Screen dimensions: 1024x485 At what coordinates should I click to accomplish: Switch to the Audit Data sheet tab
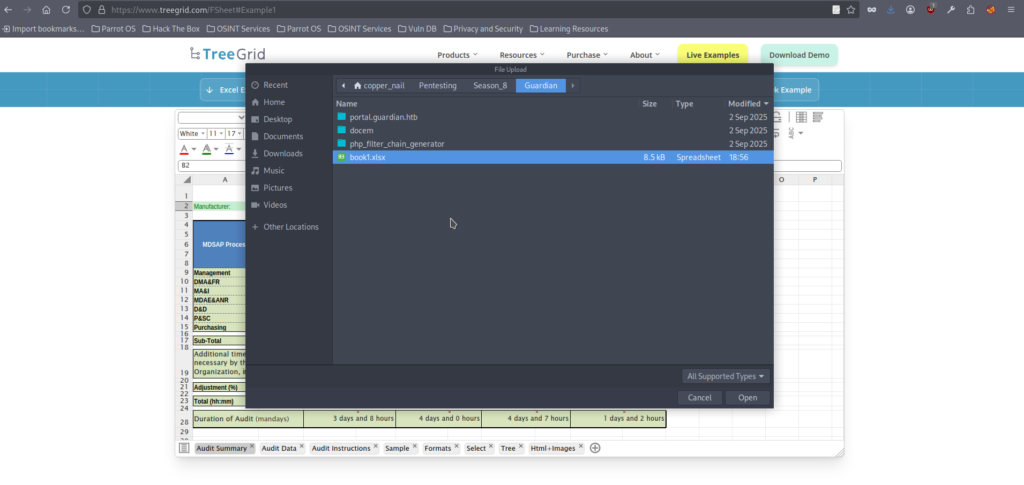point(278,448)
